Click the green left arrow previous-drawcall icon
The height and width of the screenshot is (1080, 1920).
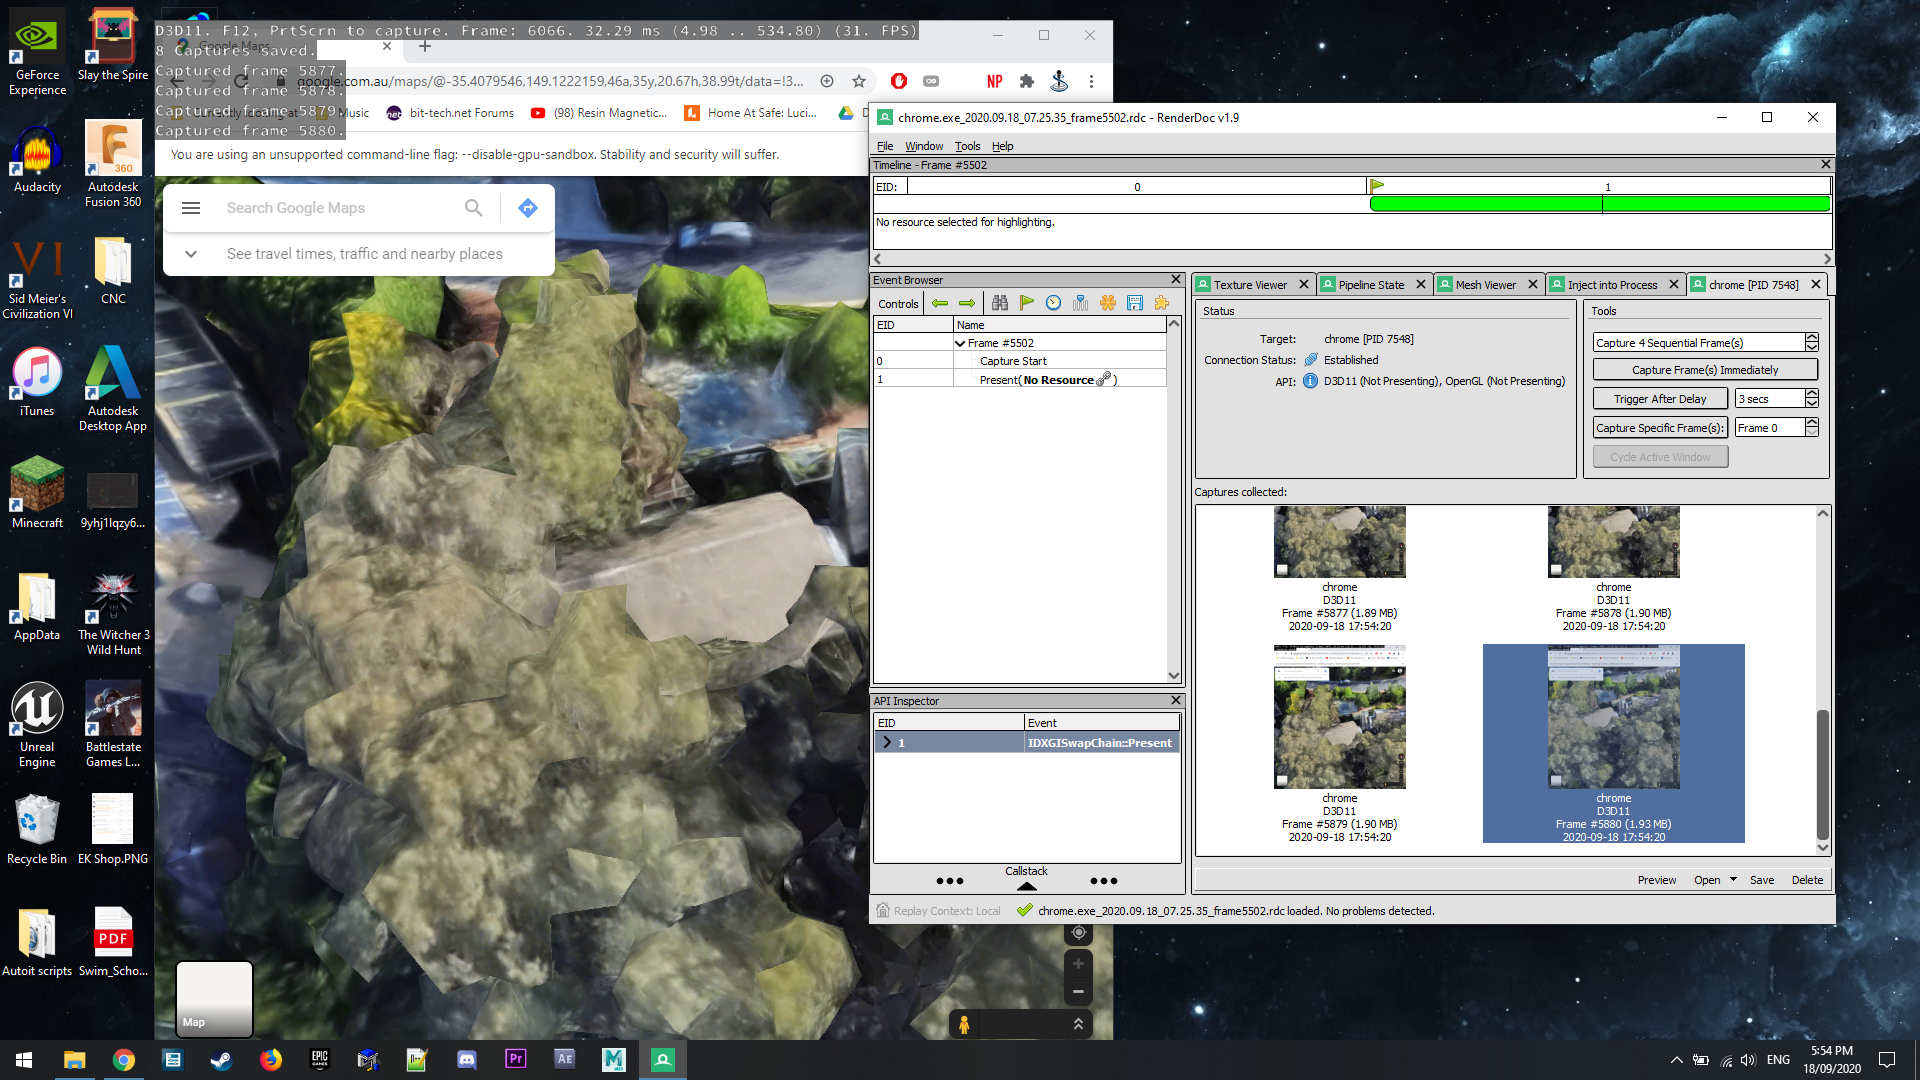coord(939,303)
